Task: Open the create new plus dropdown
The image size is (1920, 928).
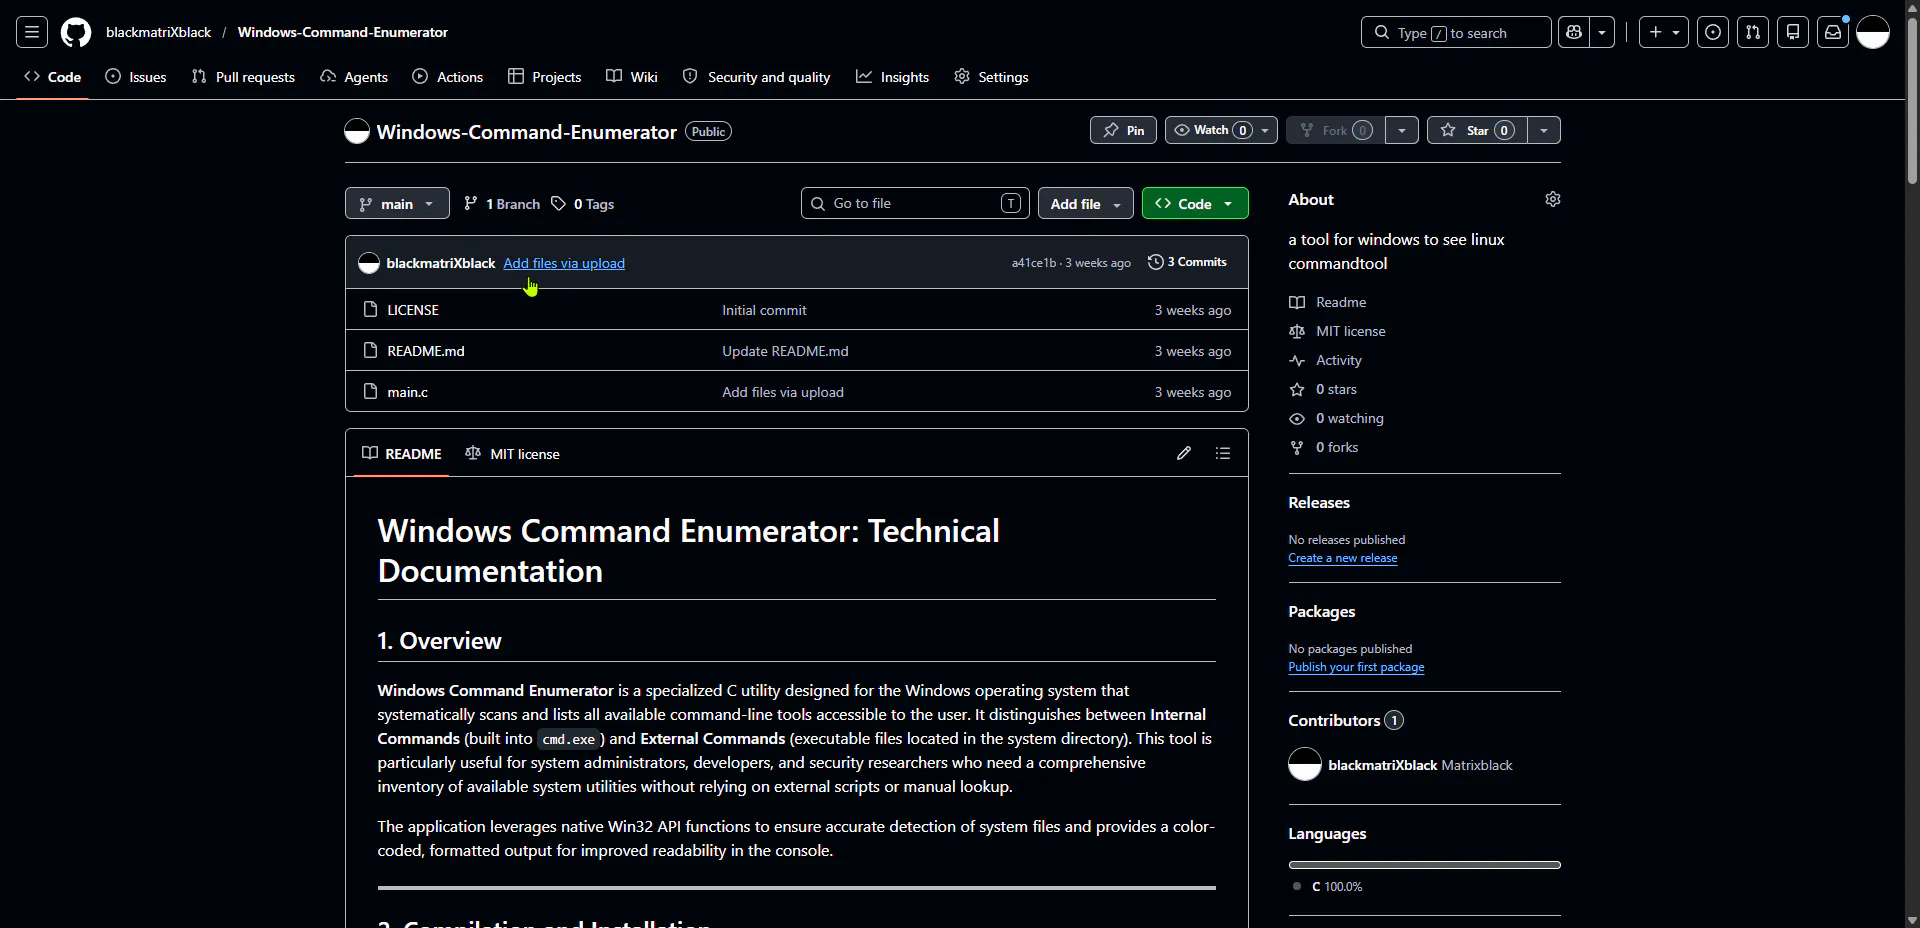Action: 1664,32
